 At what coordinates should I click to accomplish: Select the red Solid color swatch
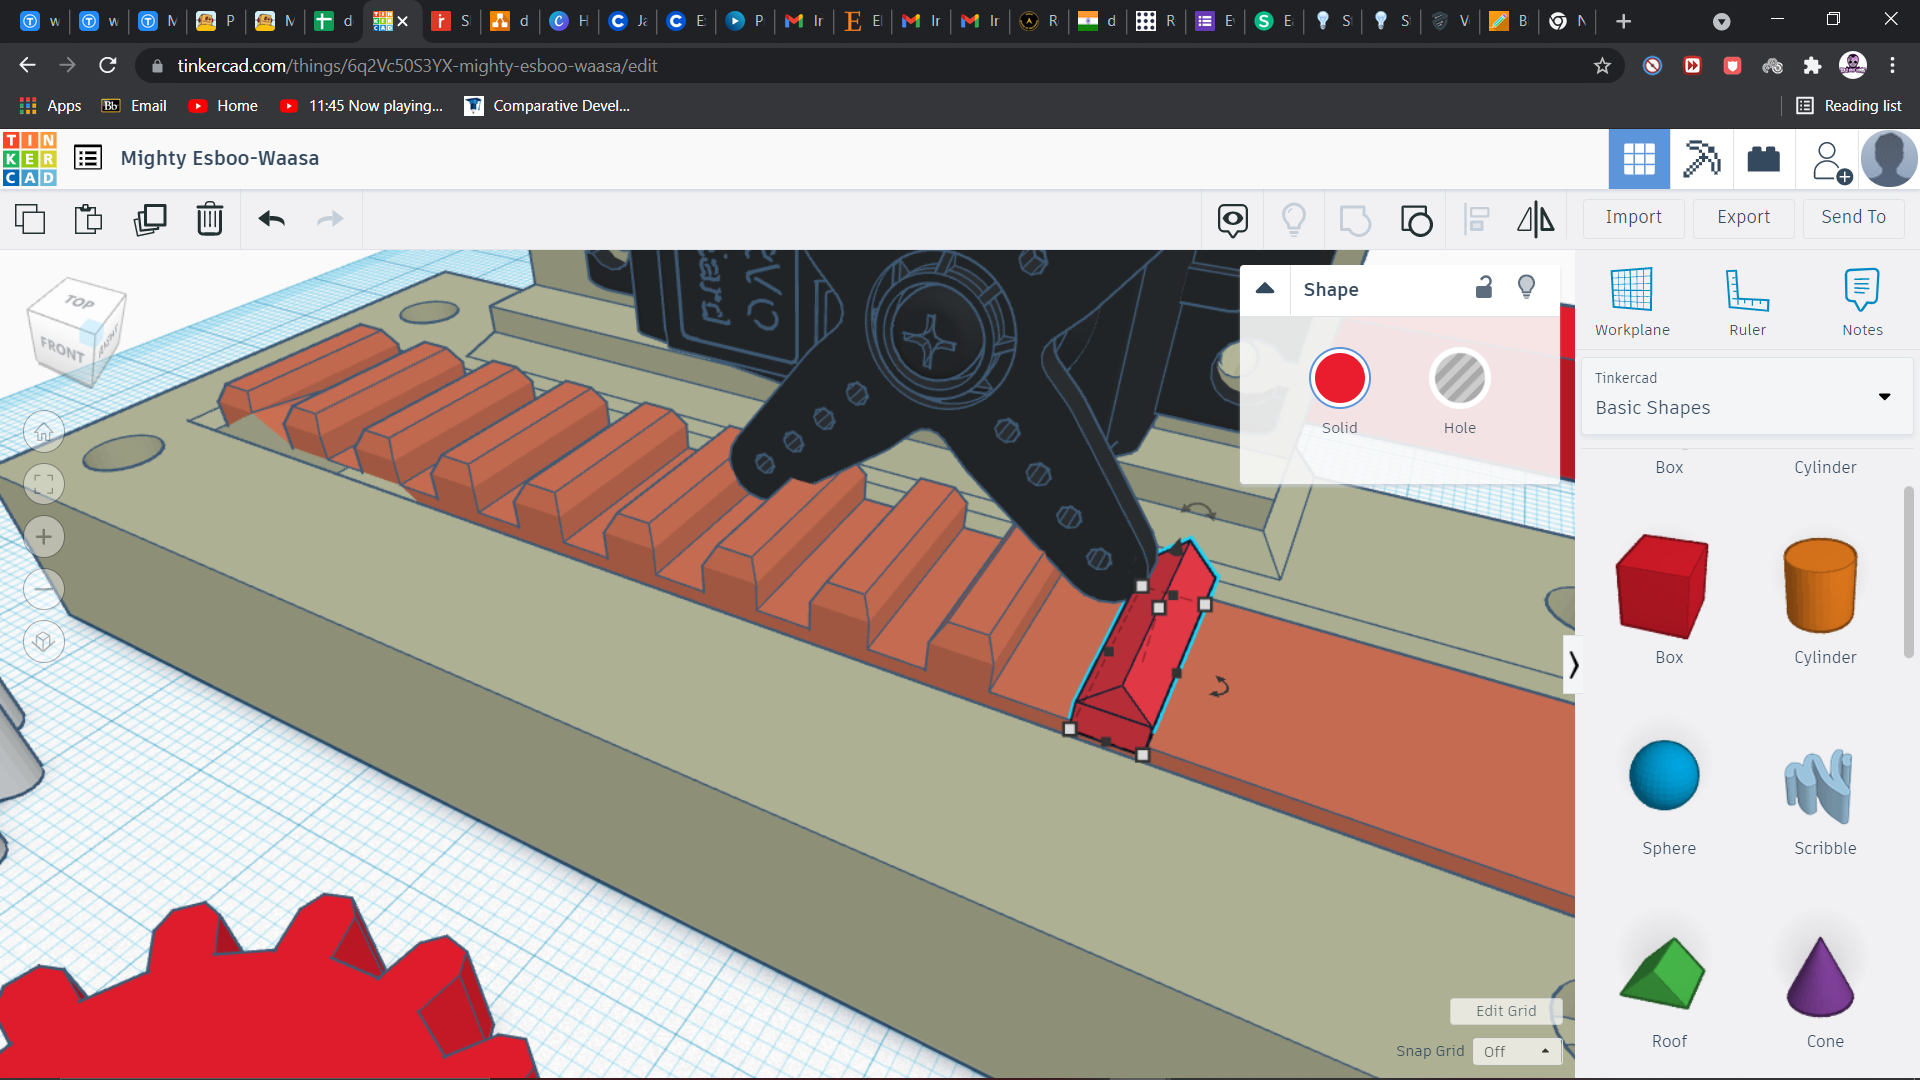(1339, 378)
